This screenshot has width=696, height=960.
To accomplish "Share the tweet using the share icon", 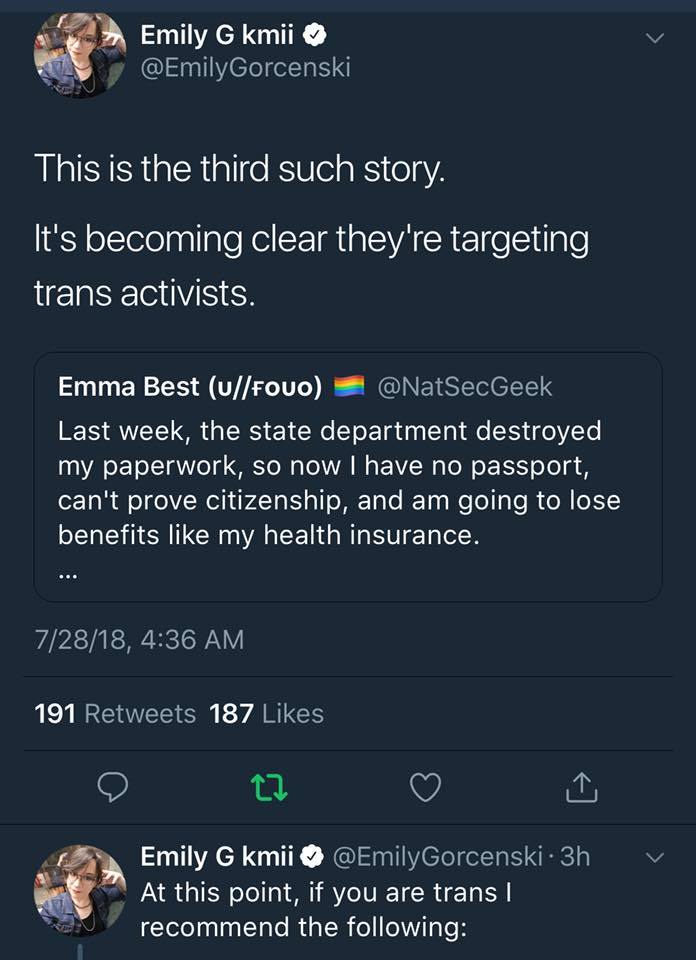I will [x=581, y=789].
